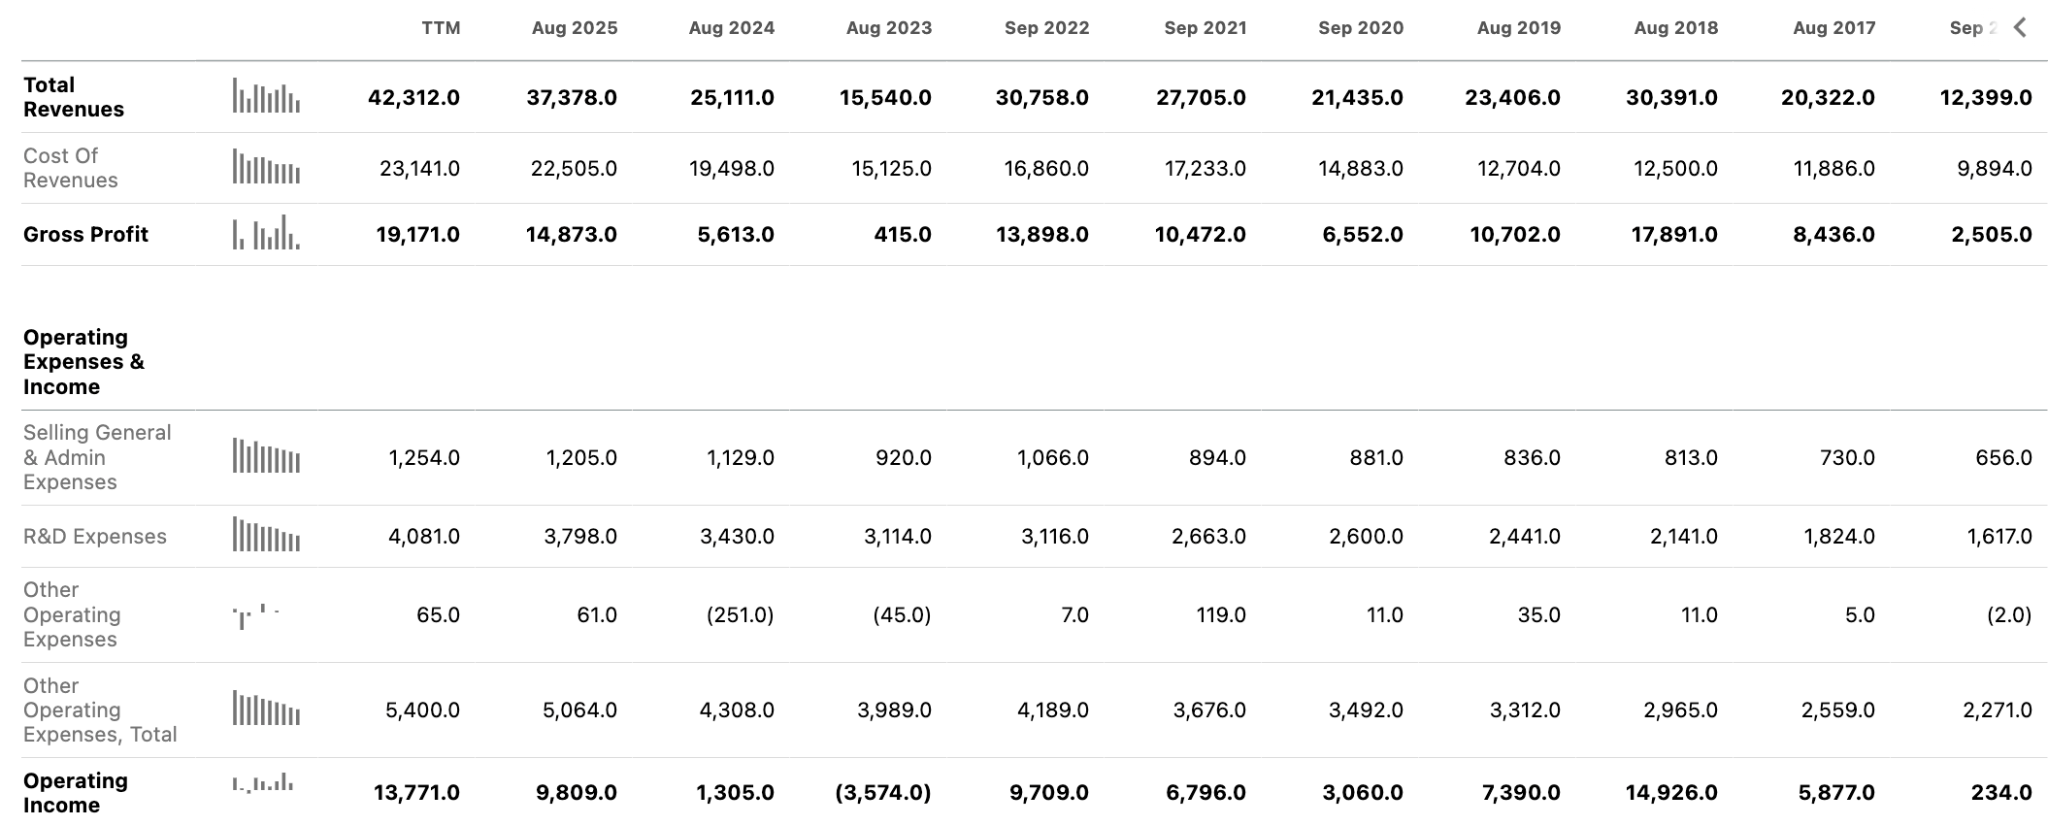Select the Operating Income row label
Screen dimensions: 2048x823
[75, 793]
